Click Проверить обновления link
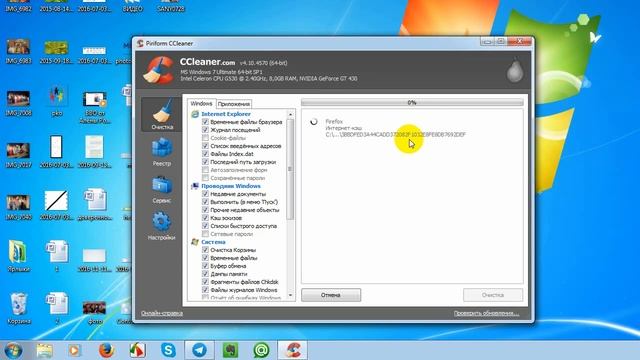640x360 pixels. pos(487,313)
